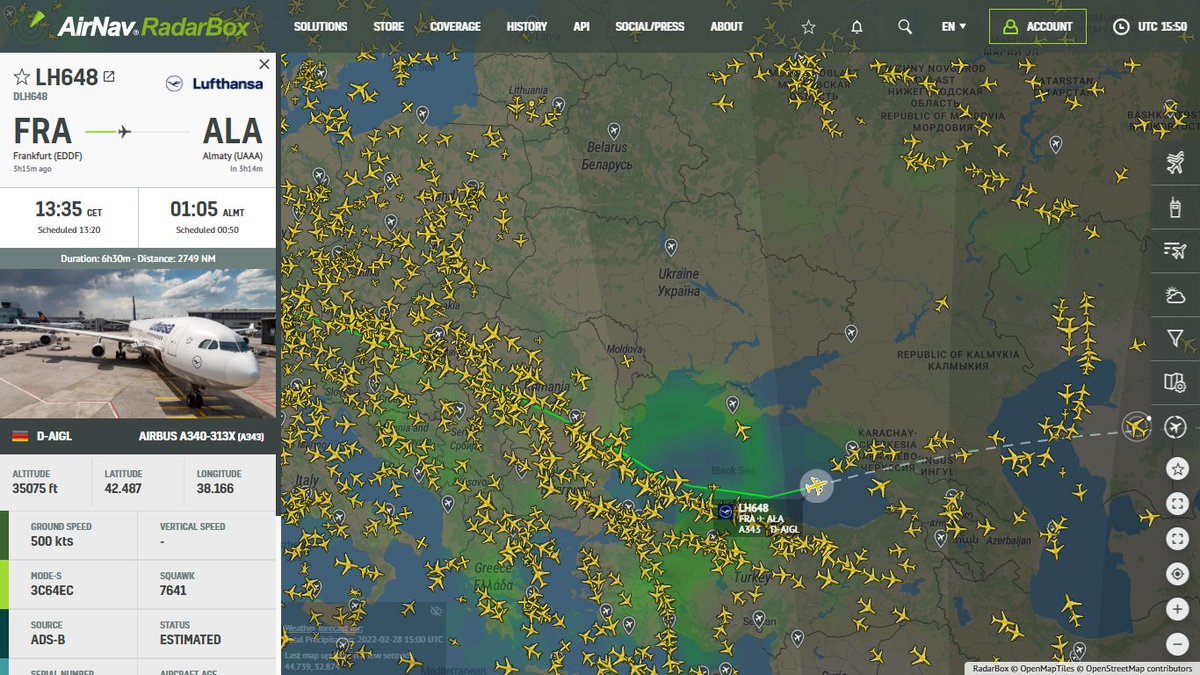
Task: Select the highlighted LH648 aircraft on map
Action: click(817, 487)
